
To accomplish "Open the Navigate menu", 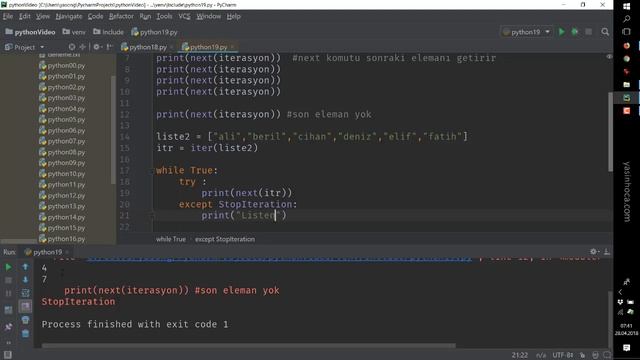I will click(x=69, y=16).
